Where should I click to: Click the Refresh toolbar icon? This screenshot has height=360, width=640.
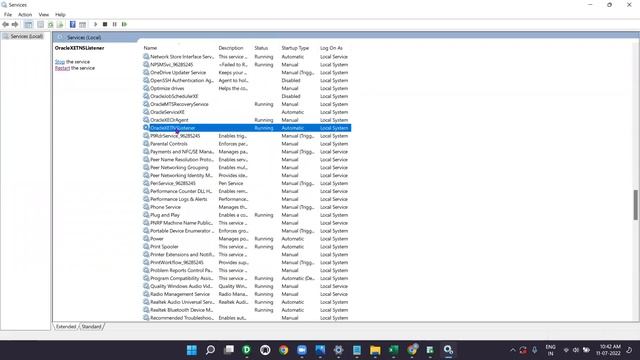click(x=51, y=24)
